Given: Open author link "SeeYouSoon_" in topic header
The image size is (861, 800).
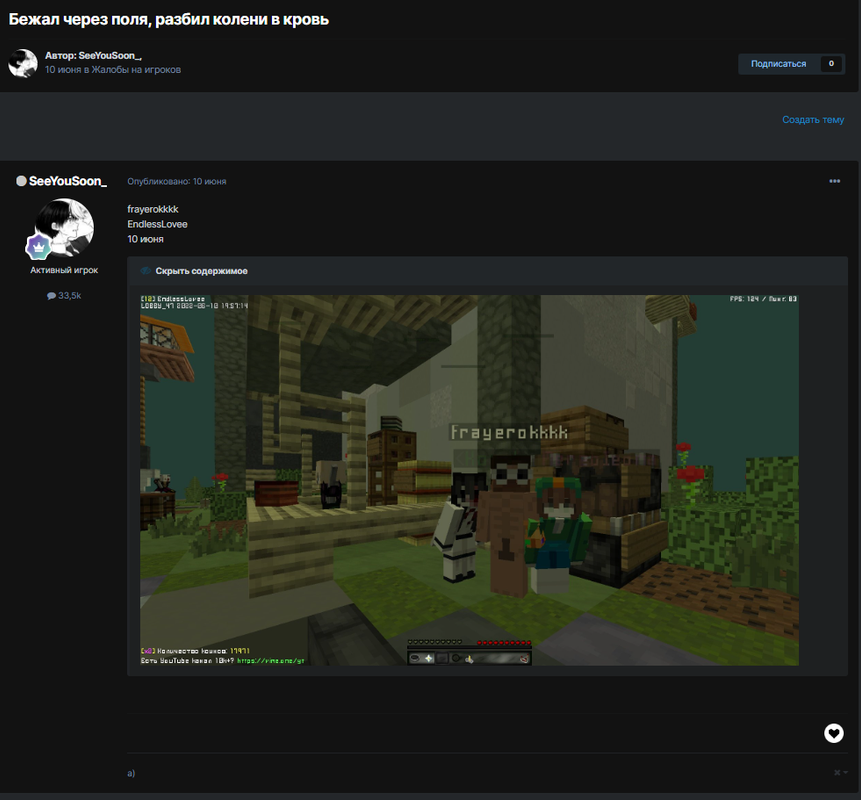Looking at the screenshot, I should pos(110,55).
